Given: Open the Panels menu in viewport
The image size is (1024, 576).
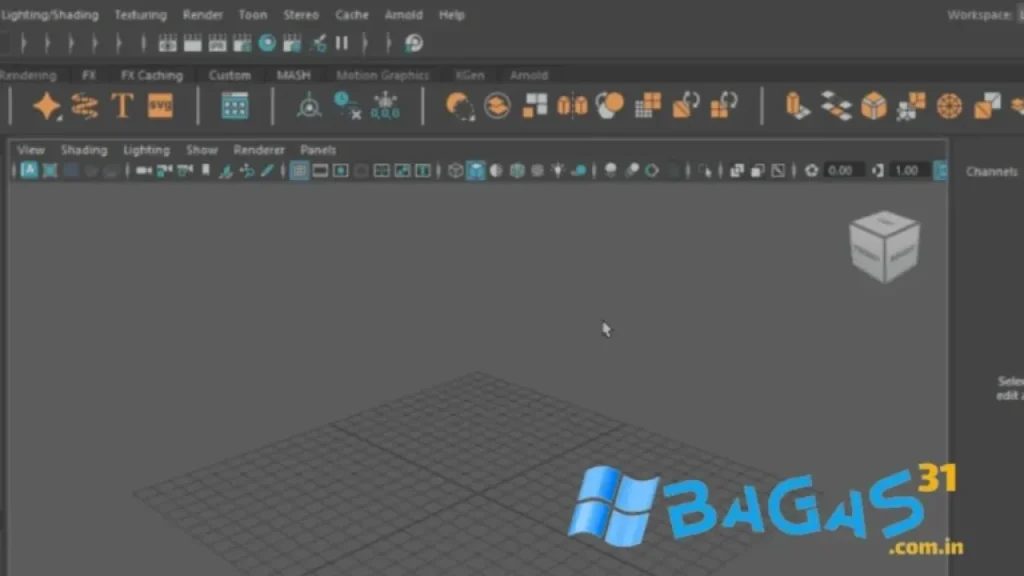Looking at the screenshot, I should click(x=318, y=150).
